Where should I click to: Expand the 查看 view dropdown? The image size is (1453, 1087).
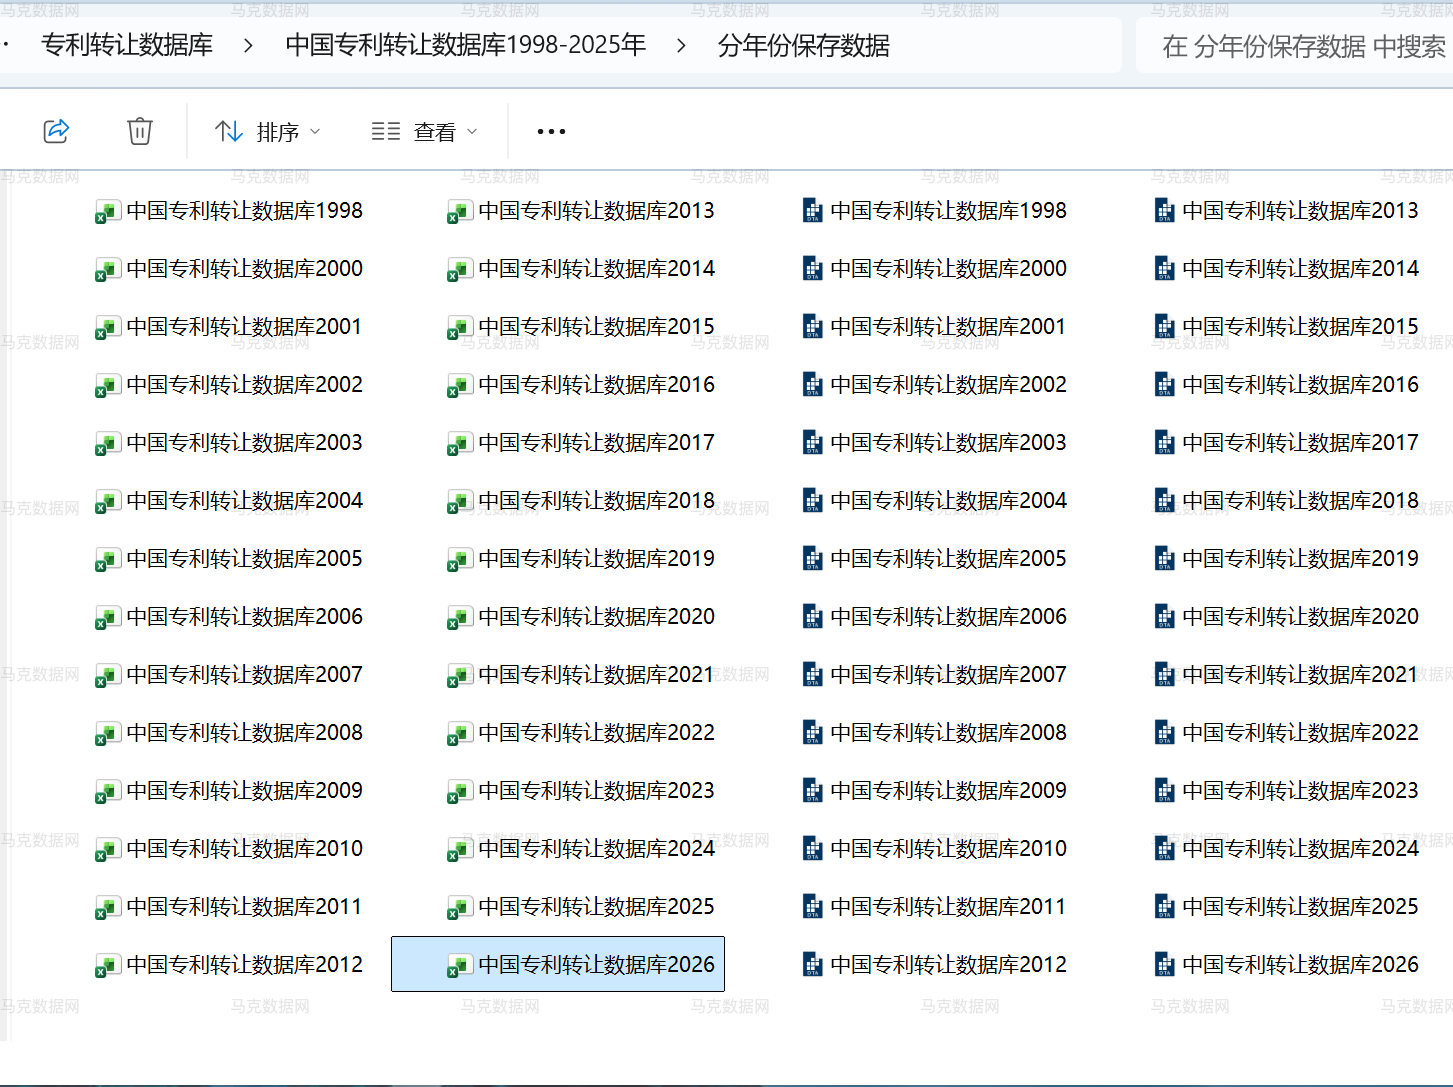point(425,131)
